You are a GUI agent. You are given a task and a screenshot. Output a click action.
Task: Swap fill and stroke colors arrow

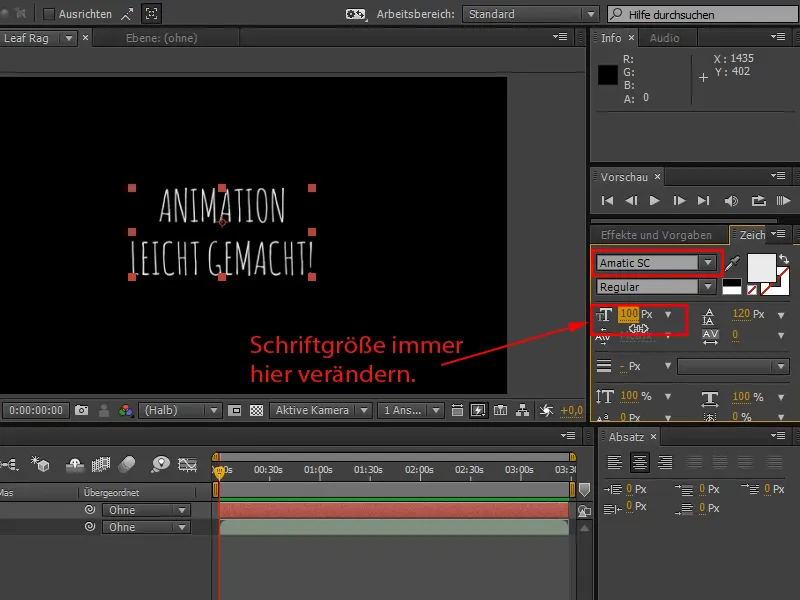pyautogui.click(x=784, y=259)
